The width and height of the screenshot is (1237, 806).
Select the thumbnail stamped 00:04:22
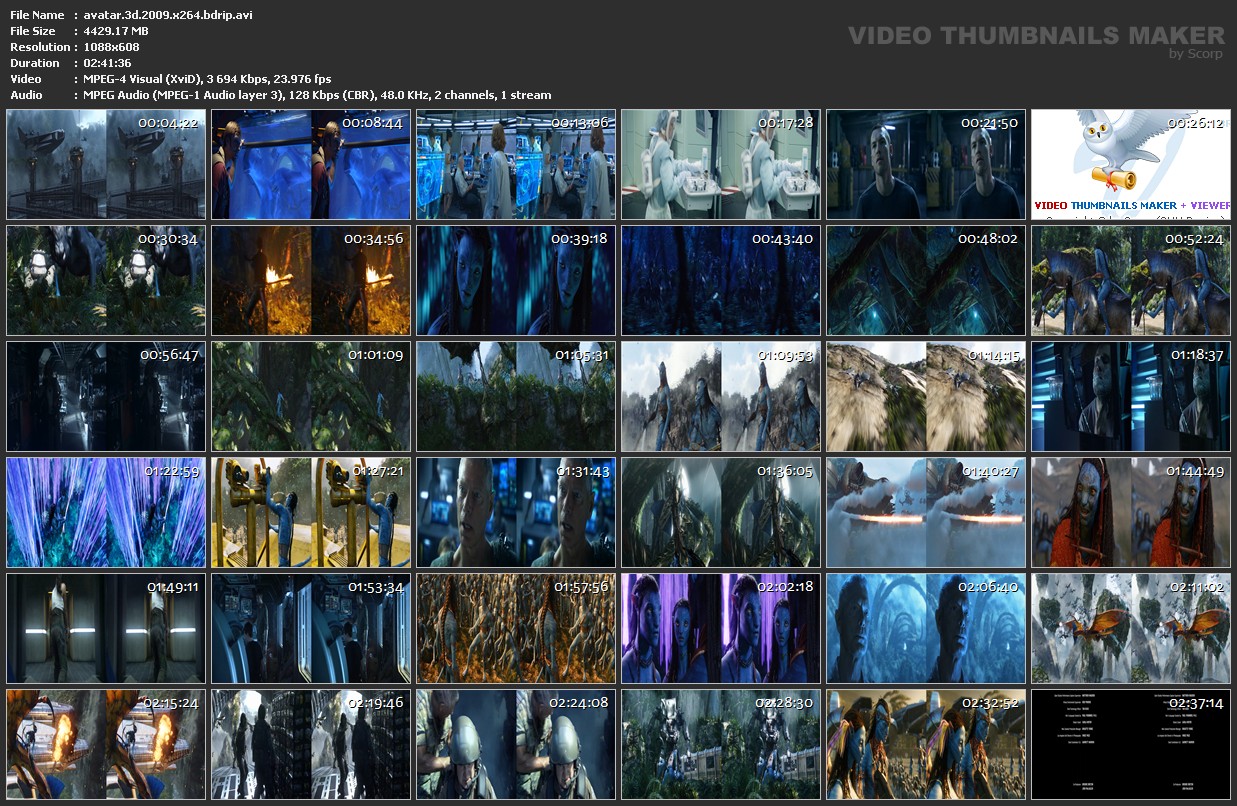point(106,164)
